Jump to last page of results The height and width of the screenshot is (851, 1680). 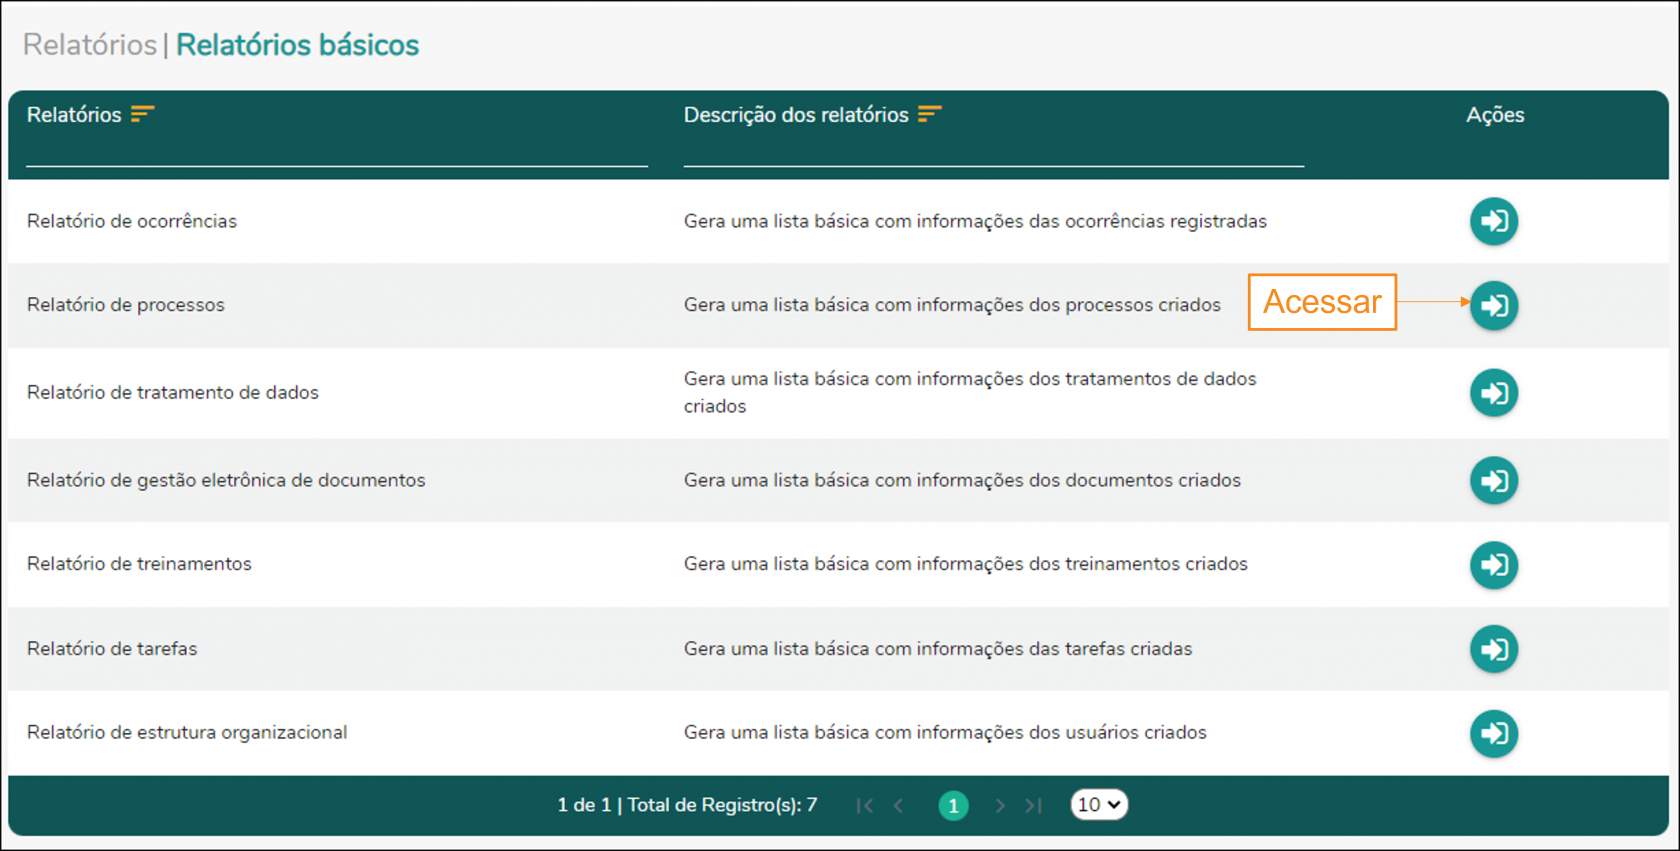[1034, 805]
